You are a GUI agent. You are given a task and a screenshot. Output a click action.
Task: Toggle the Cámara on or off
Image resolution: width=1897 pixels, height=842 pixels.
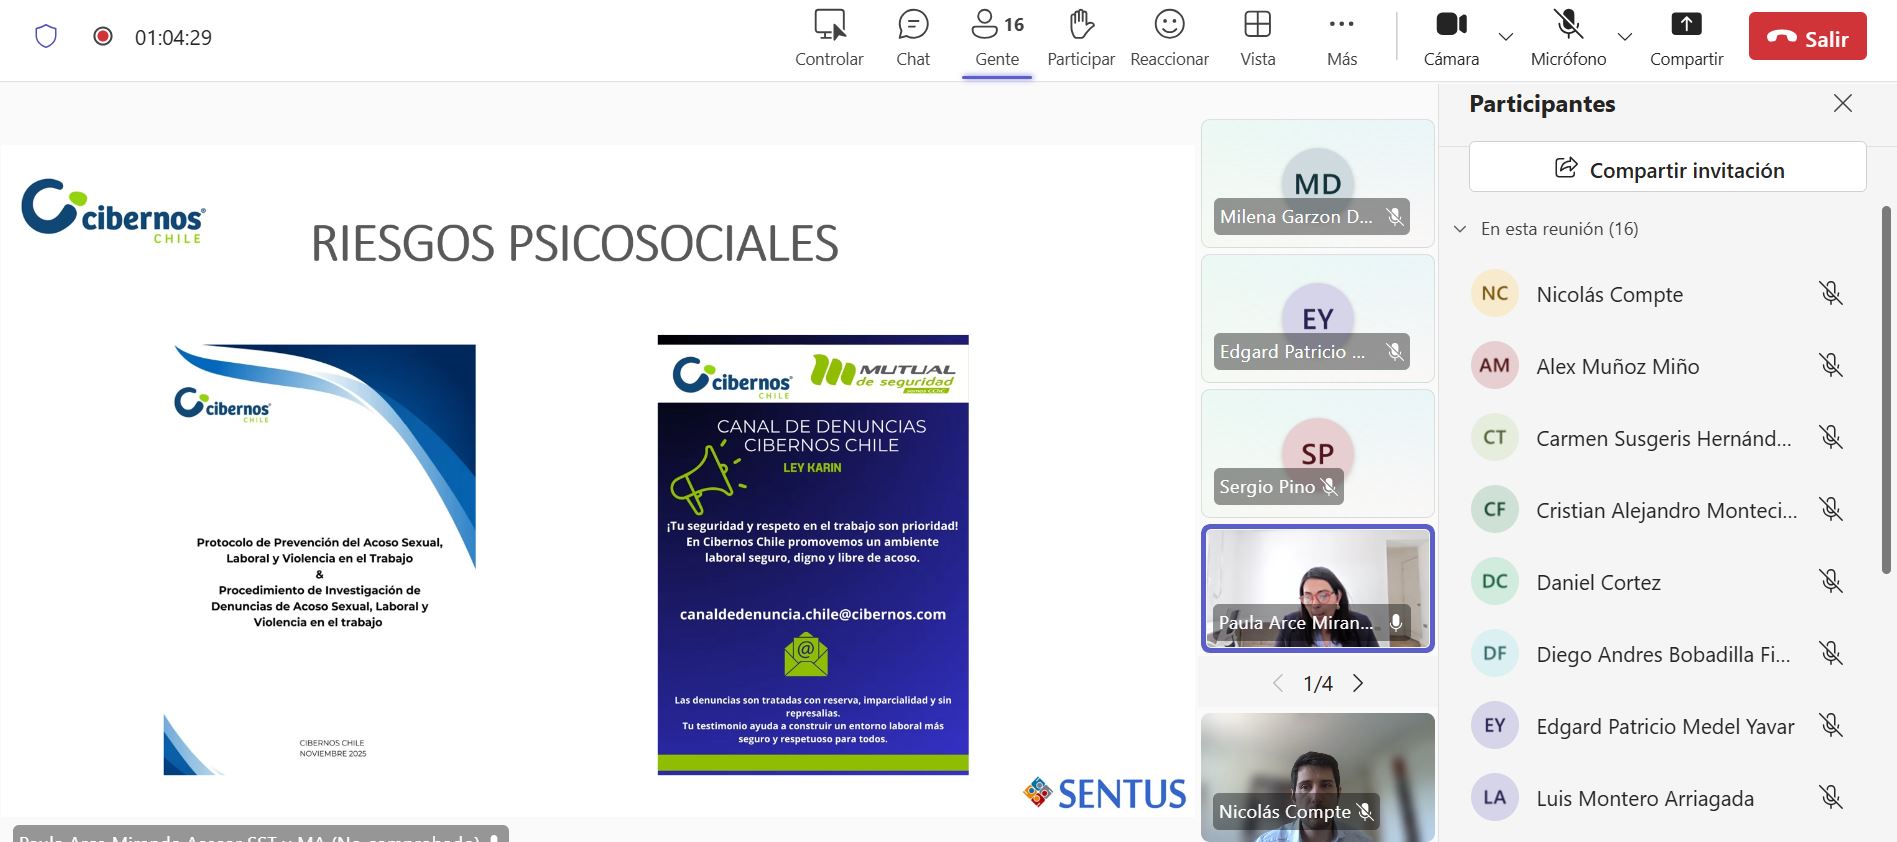click(1451, 25)
